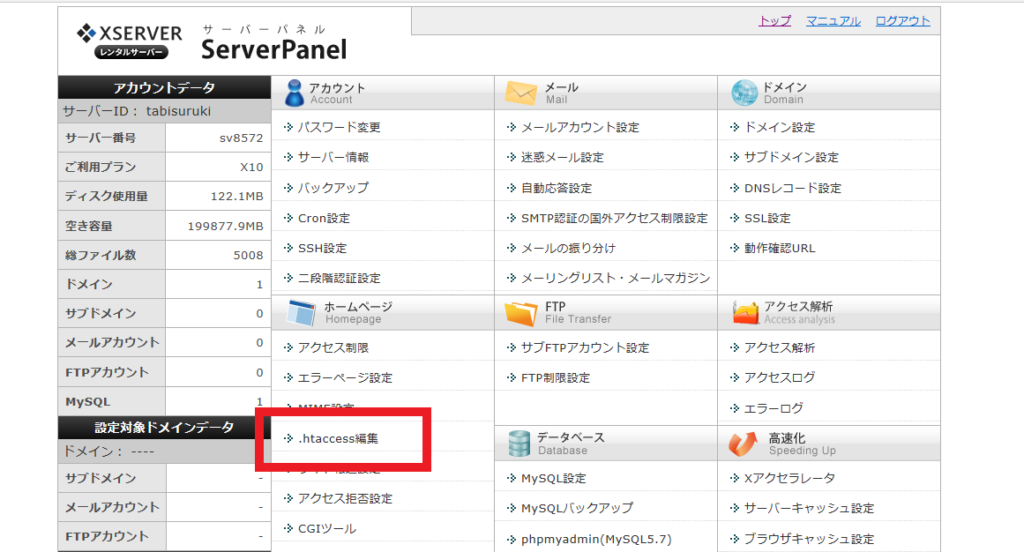Open MySQL設定
The image size is (1024, 552).
point(553,479)
